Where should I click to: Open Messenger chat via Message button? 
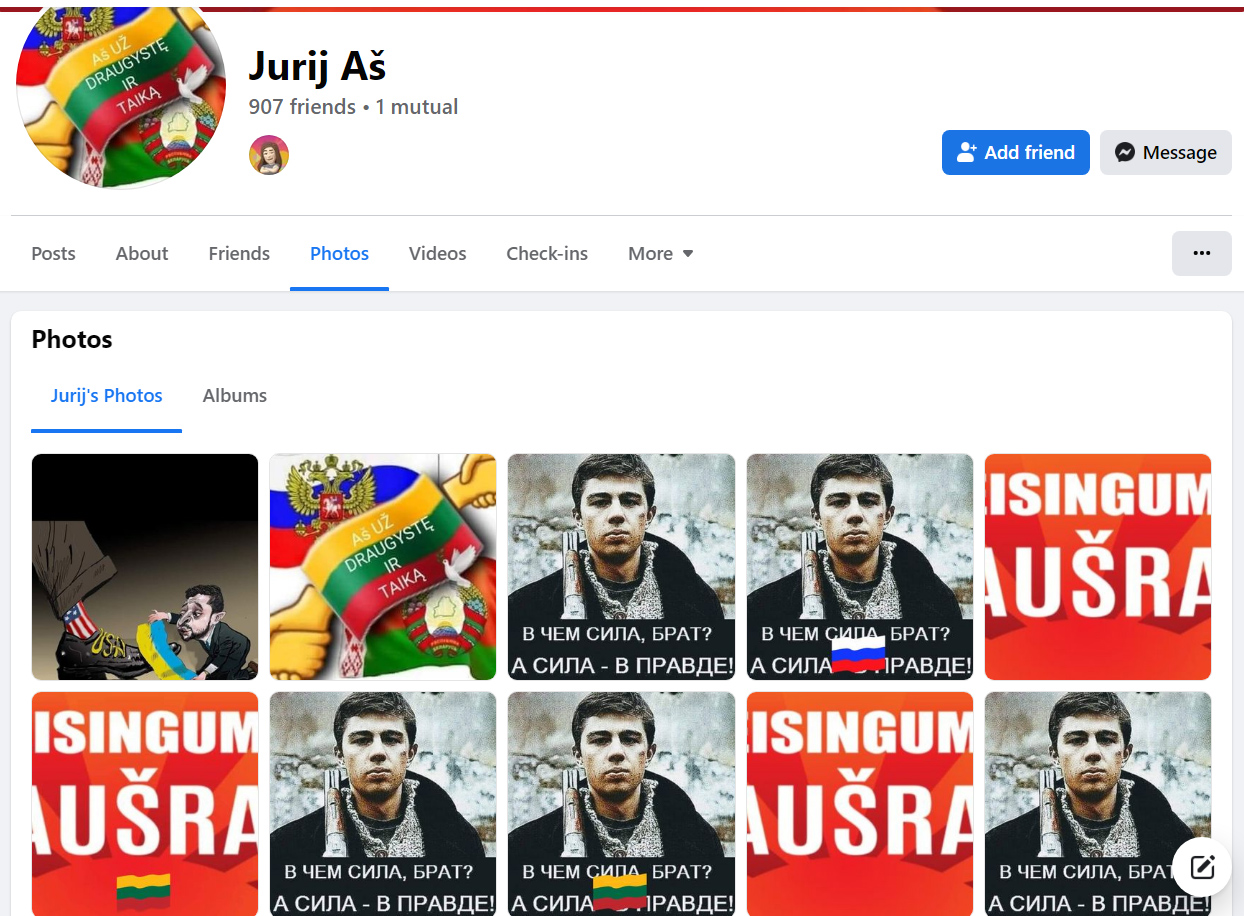[1165, 153]
